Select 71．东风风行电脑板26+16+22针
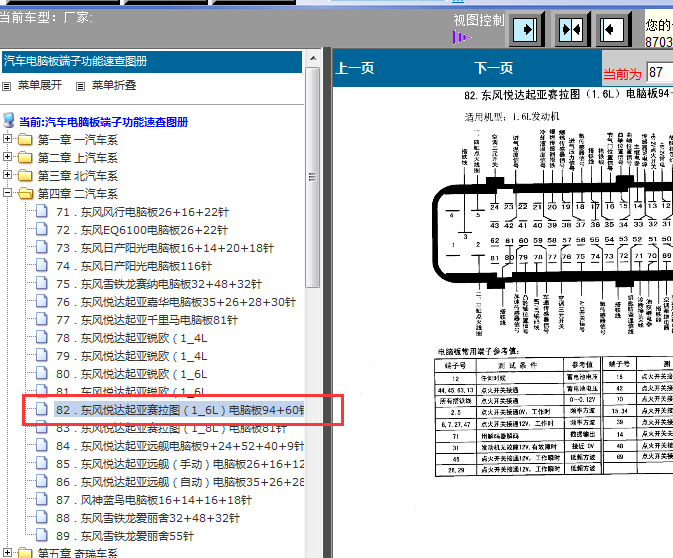The image size is (673, 558). point(142,212)
